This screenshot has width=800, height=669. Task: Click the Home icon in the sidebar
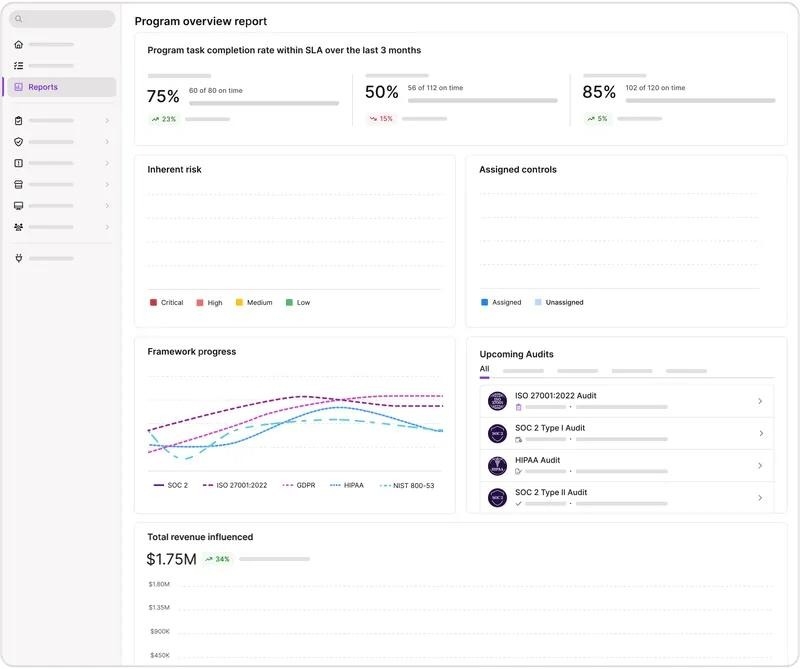[x=19, y=44]
